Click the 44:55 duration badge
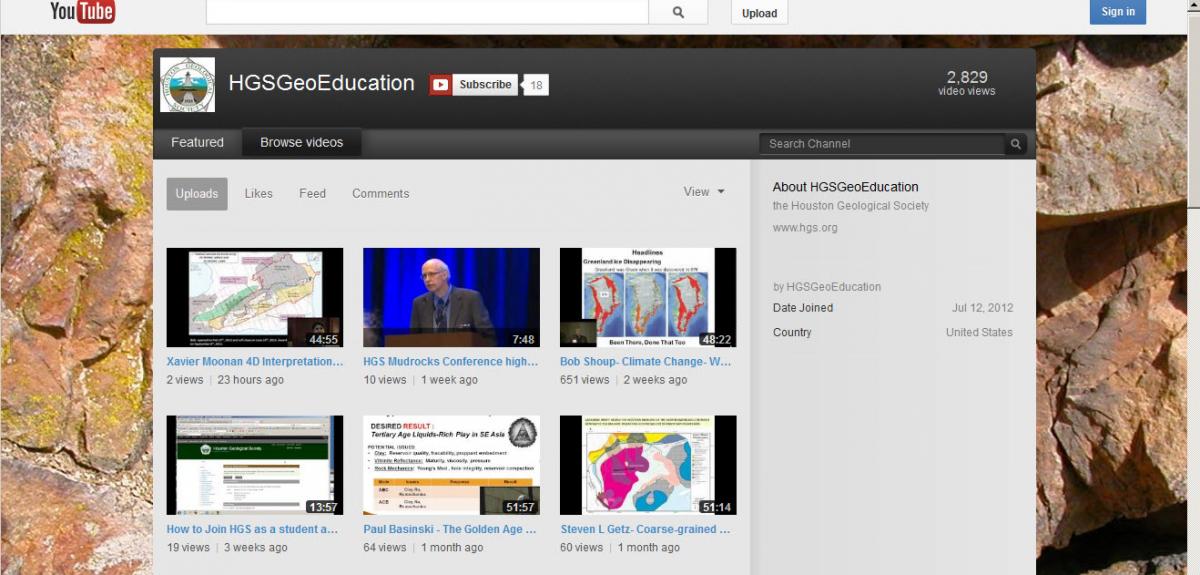 [x=324, y=339]
